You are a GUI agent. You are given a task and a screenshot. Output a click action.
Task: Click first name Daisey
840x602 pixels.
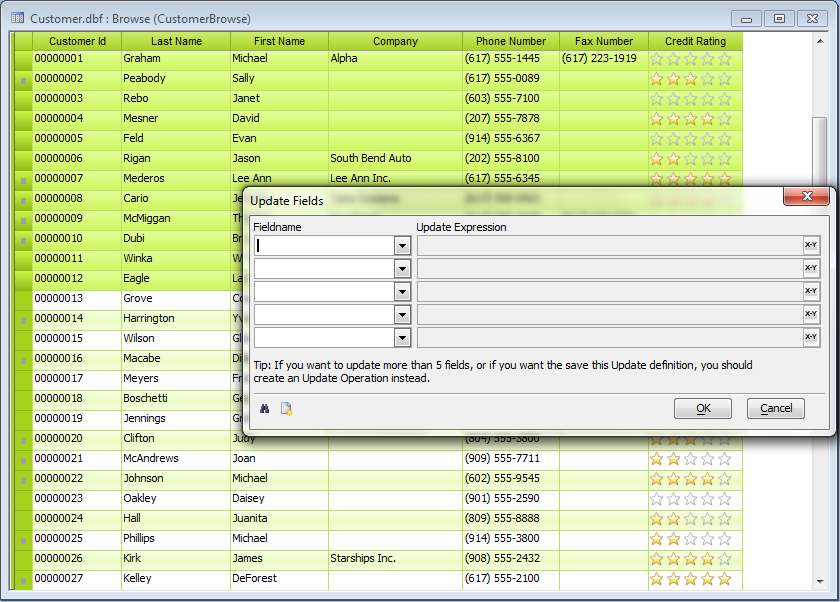pos(248,498)
